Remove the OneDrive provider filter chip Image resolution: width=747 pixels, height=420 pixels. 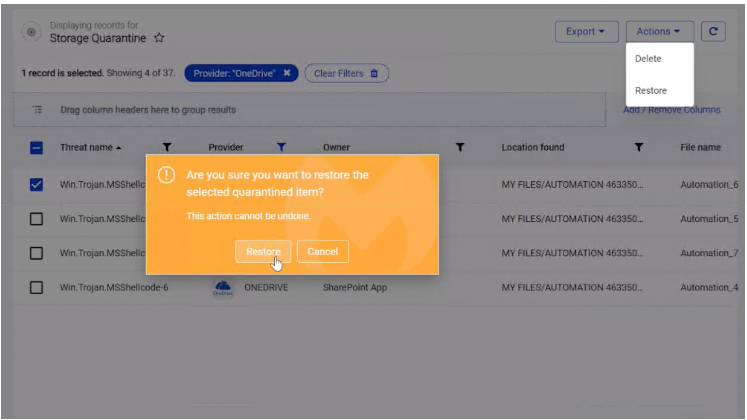pyautogui.click(x=287, y=73)
